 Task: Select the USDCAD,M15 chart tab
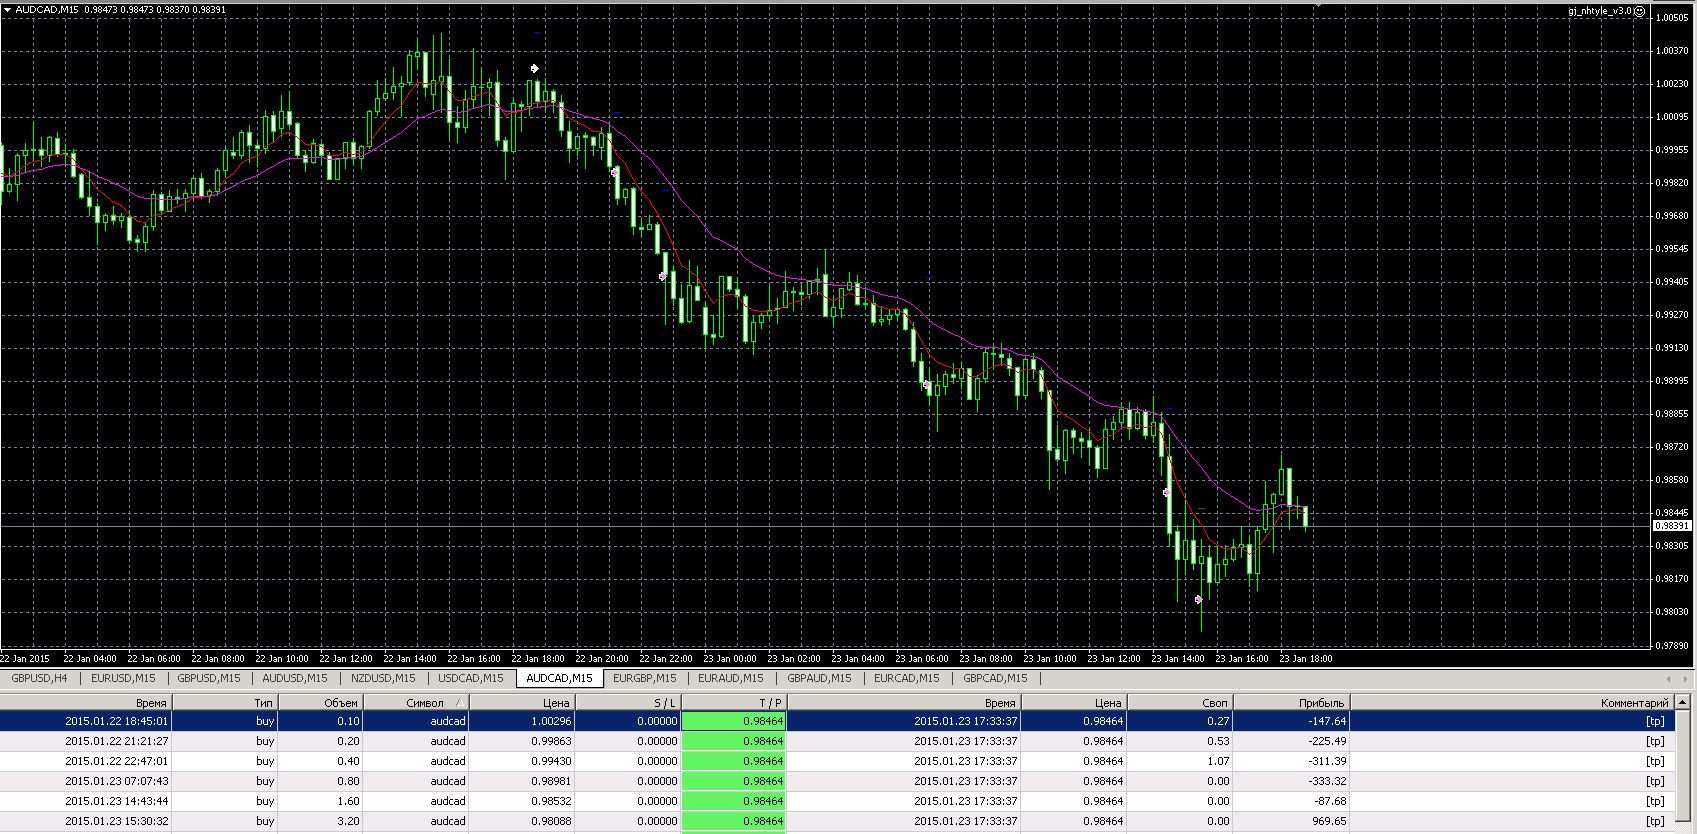click(470, 678)
